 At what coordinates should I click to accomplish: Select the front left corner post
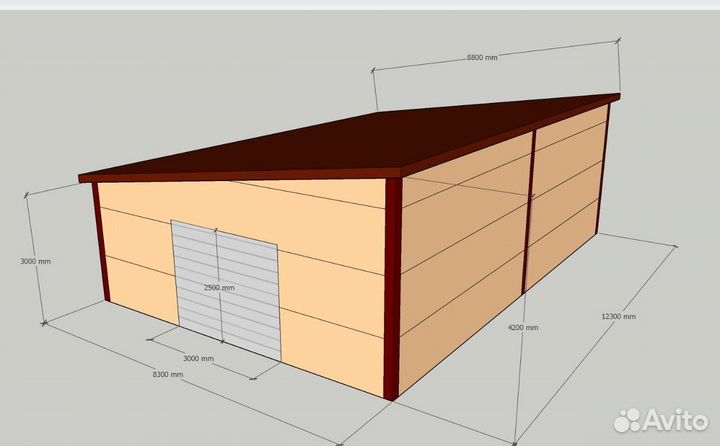[100, 240]
